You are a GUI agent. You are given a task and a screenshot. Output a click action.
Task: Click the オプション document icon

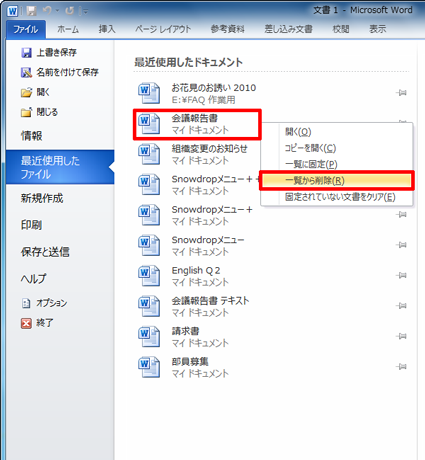click(26, 303)
